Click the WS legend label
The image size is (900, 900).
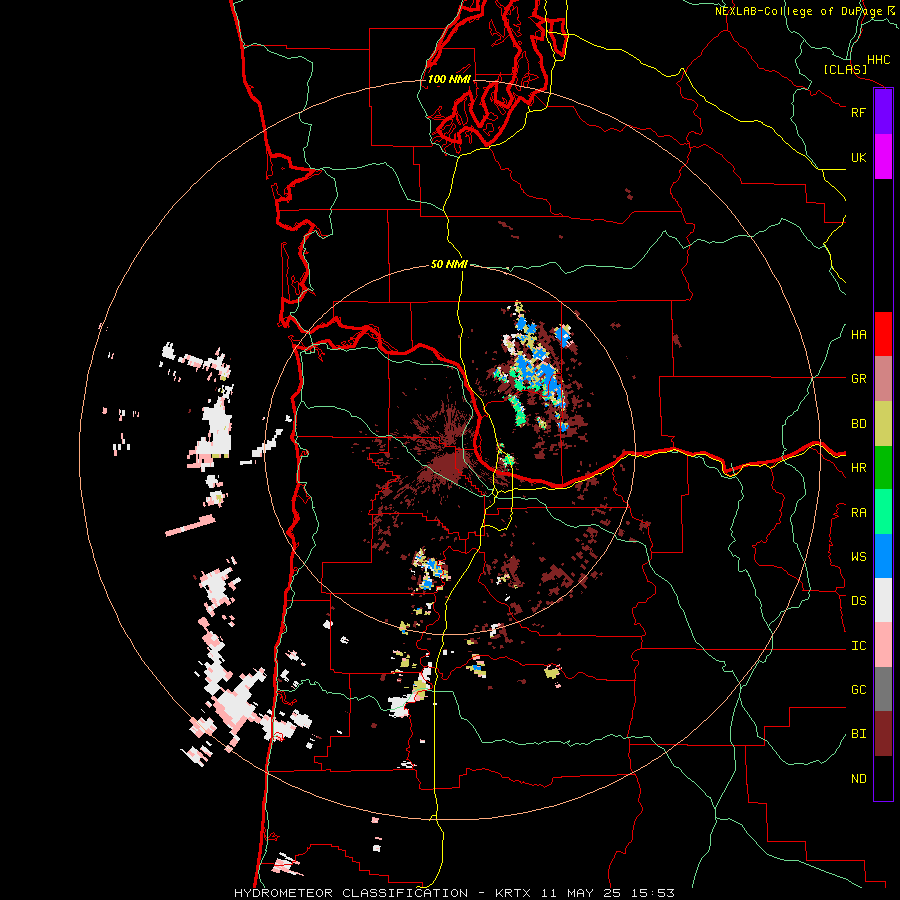click(858, 557)
